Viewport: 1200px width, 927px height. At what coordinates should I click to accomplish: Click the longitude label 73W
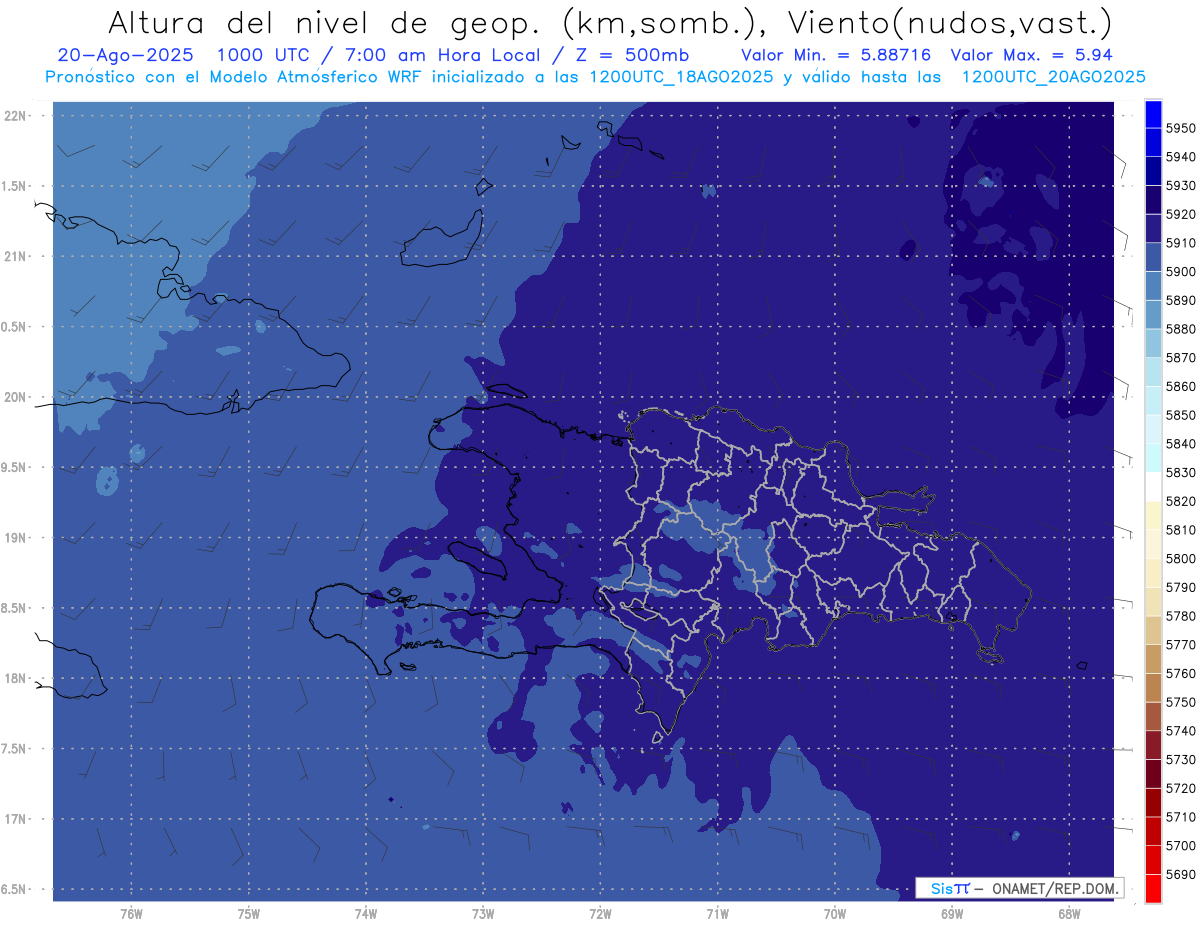pyautogui.click(x=483, y=913)
